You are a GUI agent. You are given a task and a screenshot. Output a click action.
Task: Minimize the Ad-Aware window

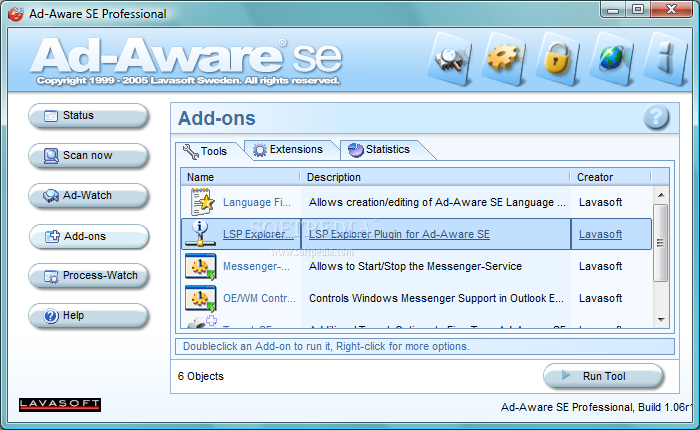pyautogui.click(x=612, y=9)
